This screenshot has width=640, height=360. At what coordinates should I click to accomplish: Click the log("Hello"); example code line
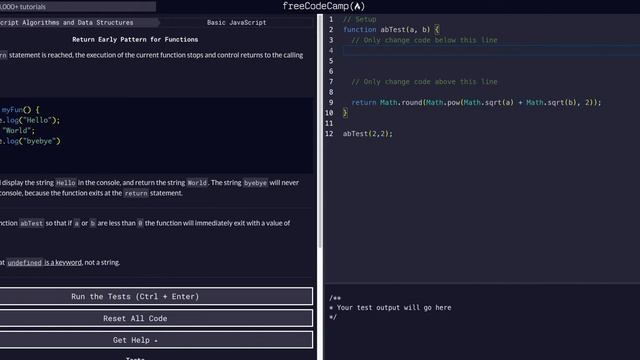pyautogui.click(x=30, y=120)
